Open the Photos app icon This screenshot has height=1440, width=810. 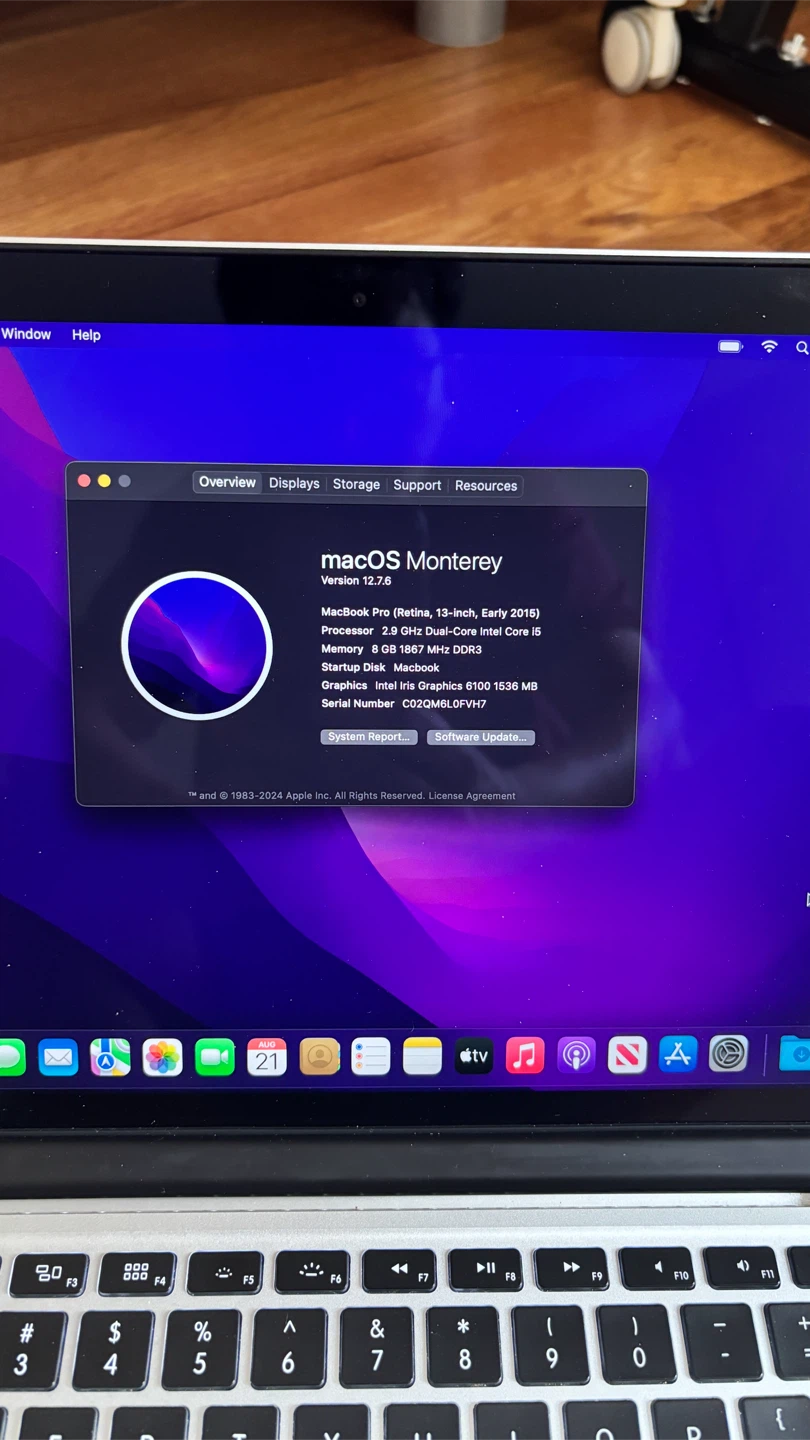162,1057
